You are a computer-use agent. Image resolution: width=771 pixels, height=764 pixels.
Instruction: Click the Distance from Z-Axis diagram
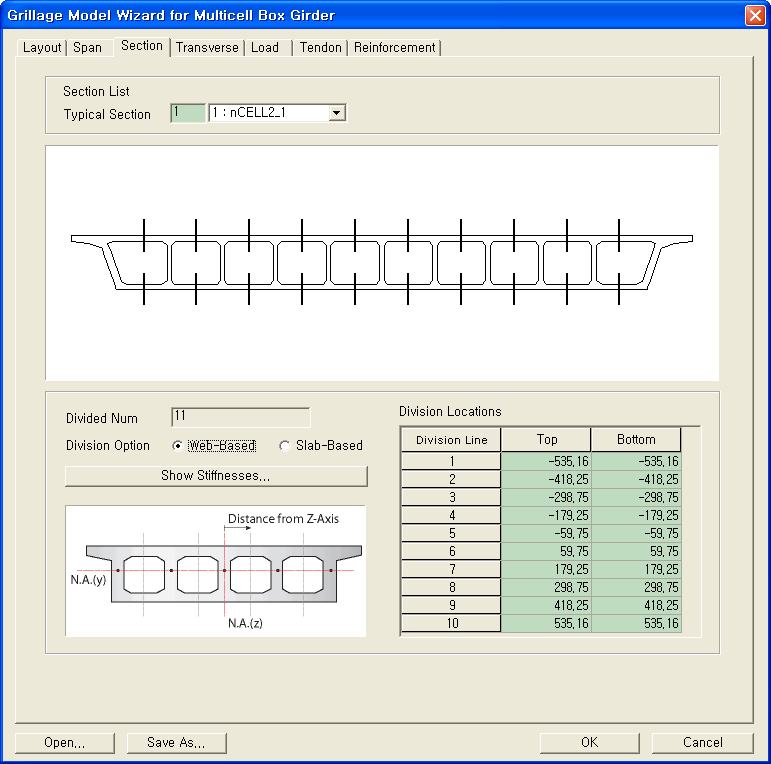[x=215, y=571]
